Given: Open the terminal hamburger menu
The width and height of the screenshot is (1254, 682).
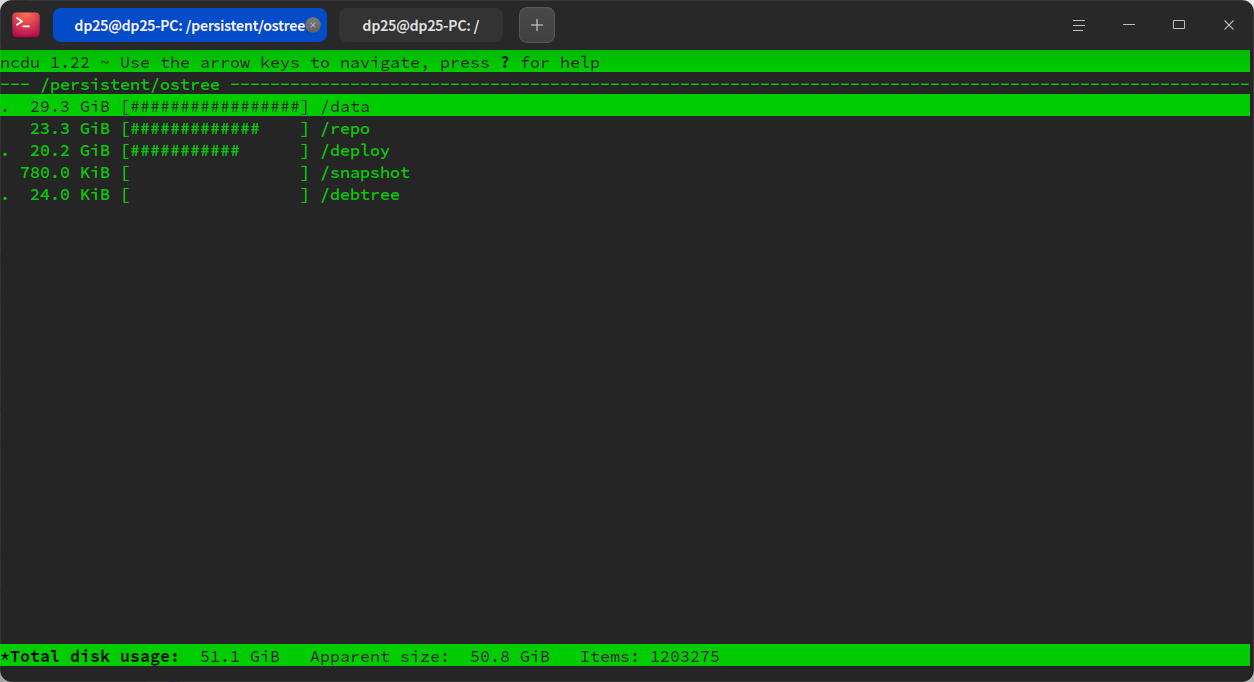Looking at the screenshot, I should tap(1079, 25).
